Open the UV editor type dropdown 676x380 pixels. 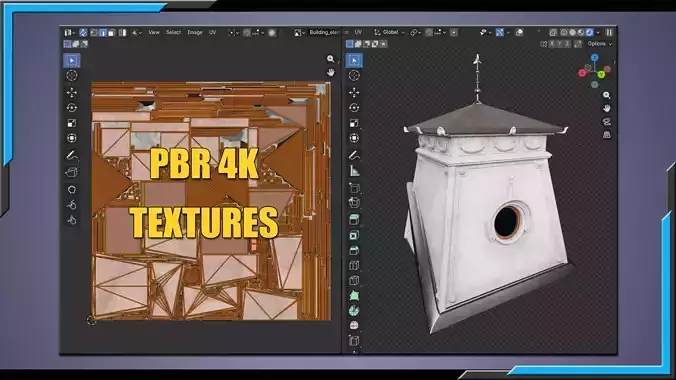[x=69, y=32]
